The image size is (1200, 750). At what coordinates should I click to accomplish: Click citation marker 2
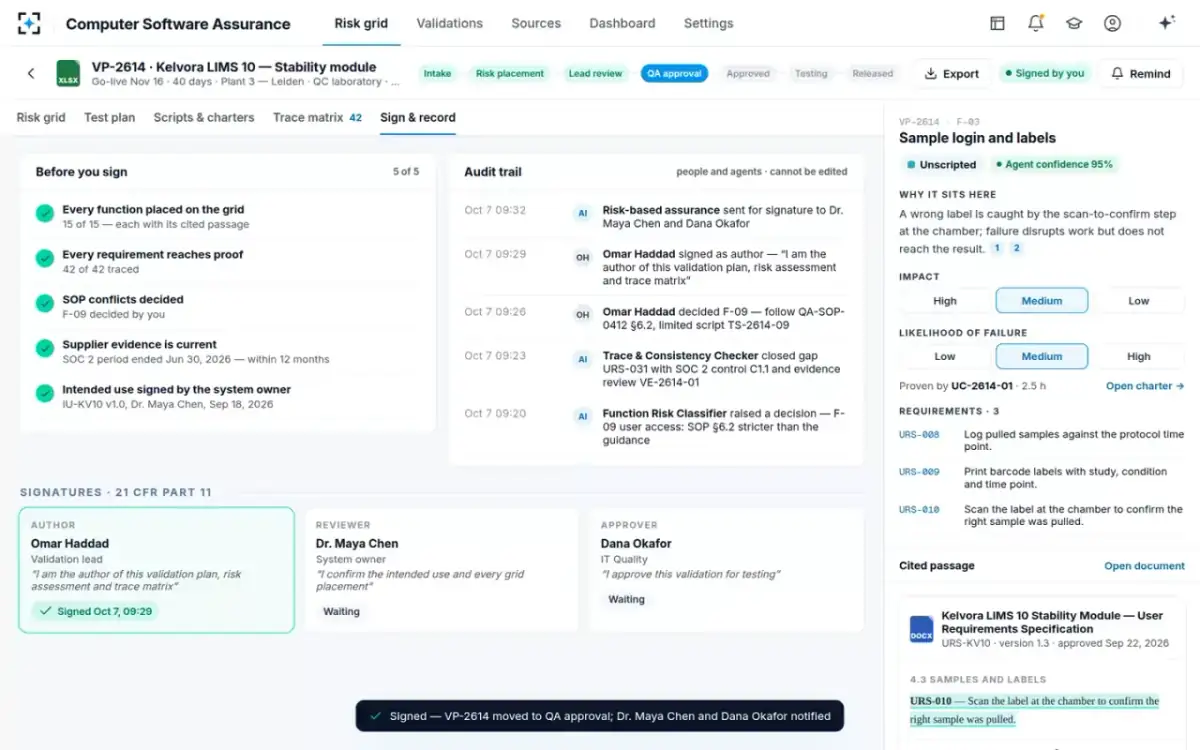[1016, 248]
